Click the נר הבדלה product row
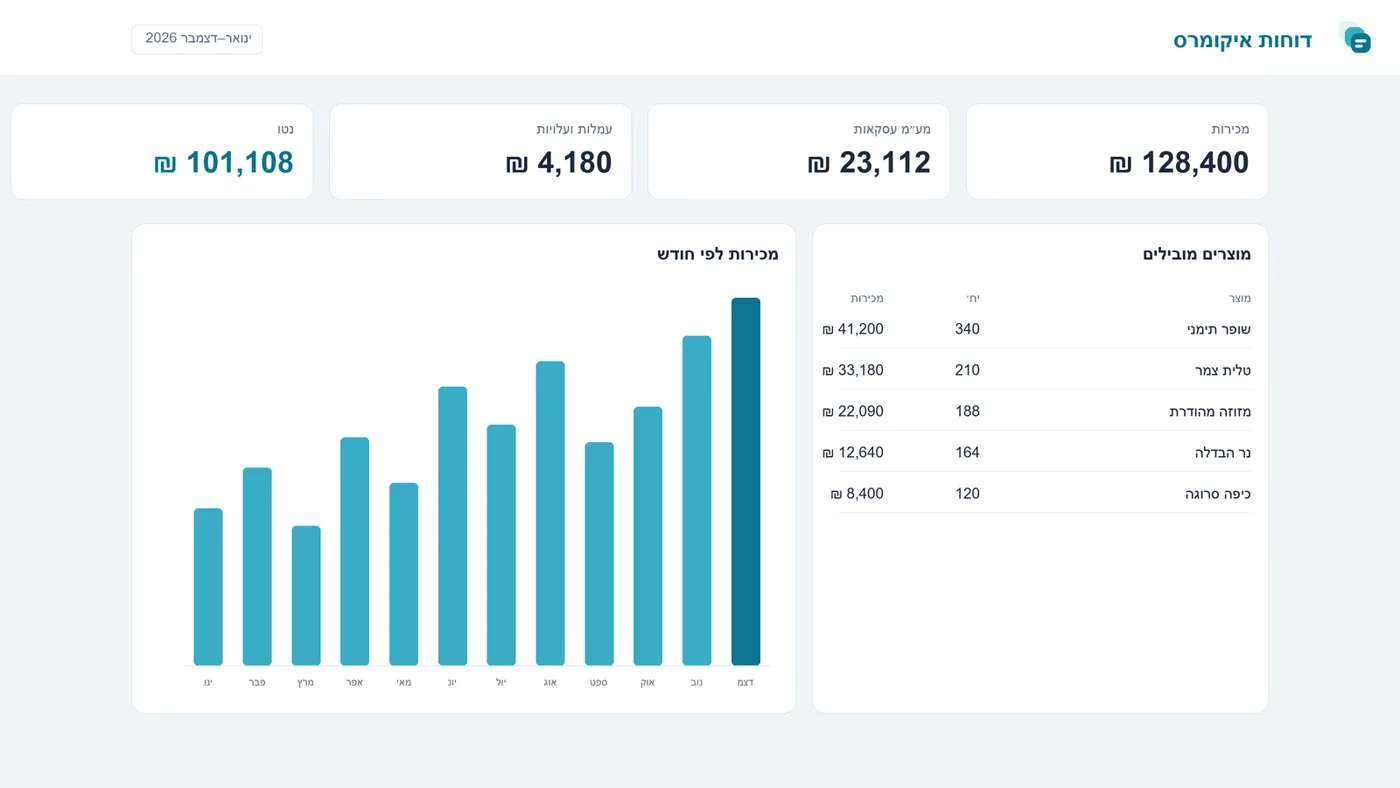Screen dimensions: 1400x788 (x=1036, y=452)
